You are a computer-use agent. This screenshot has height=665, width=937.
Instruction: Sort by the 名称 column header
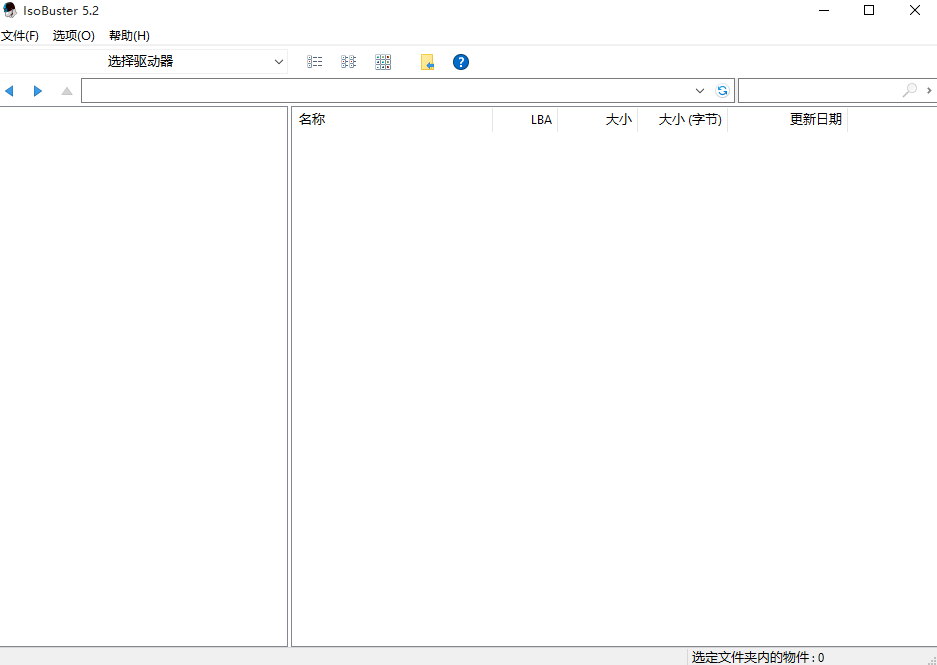[x=311, y=119]
